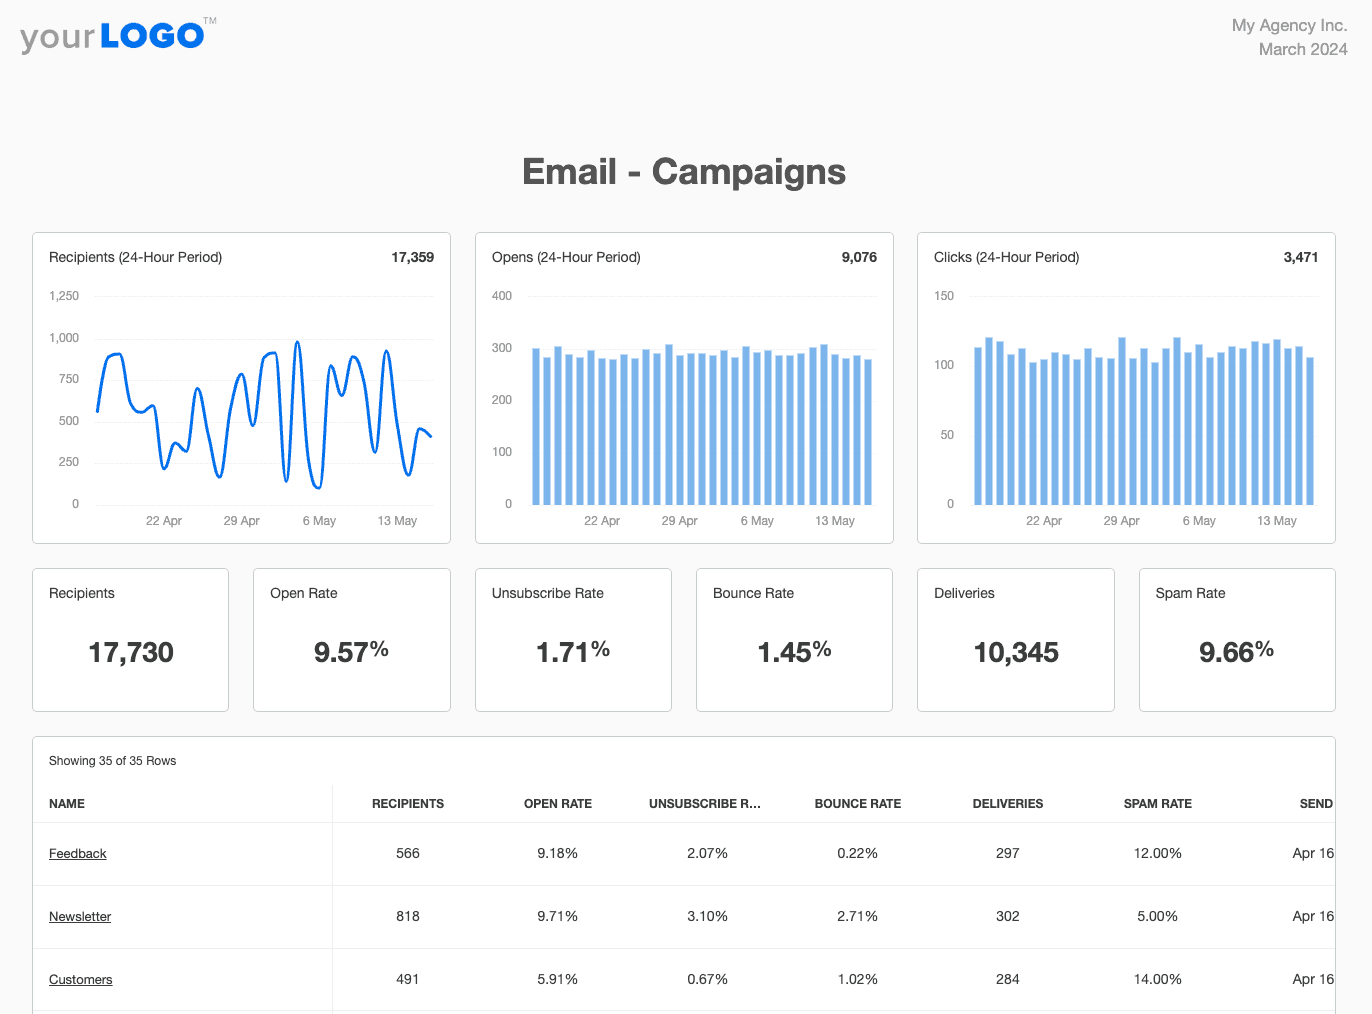The image size is (1372, 1014).
Task: Click the Name column header
Action: [x=67, y=803]
